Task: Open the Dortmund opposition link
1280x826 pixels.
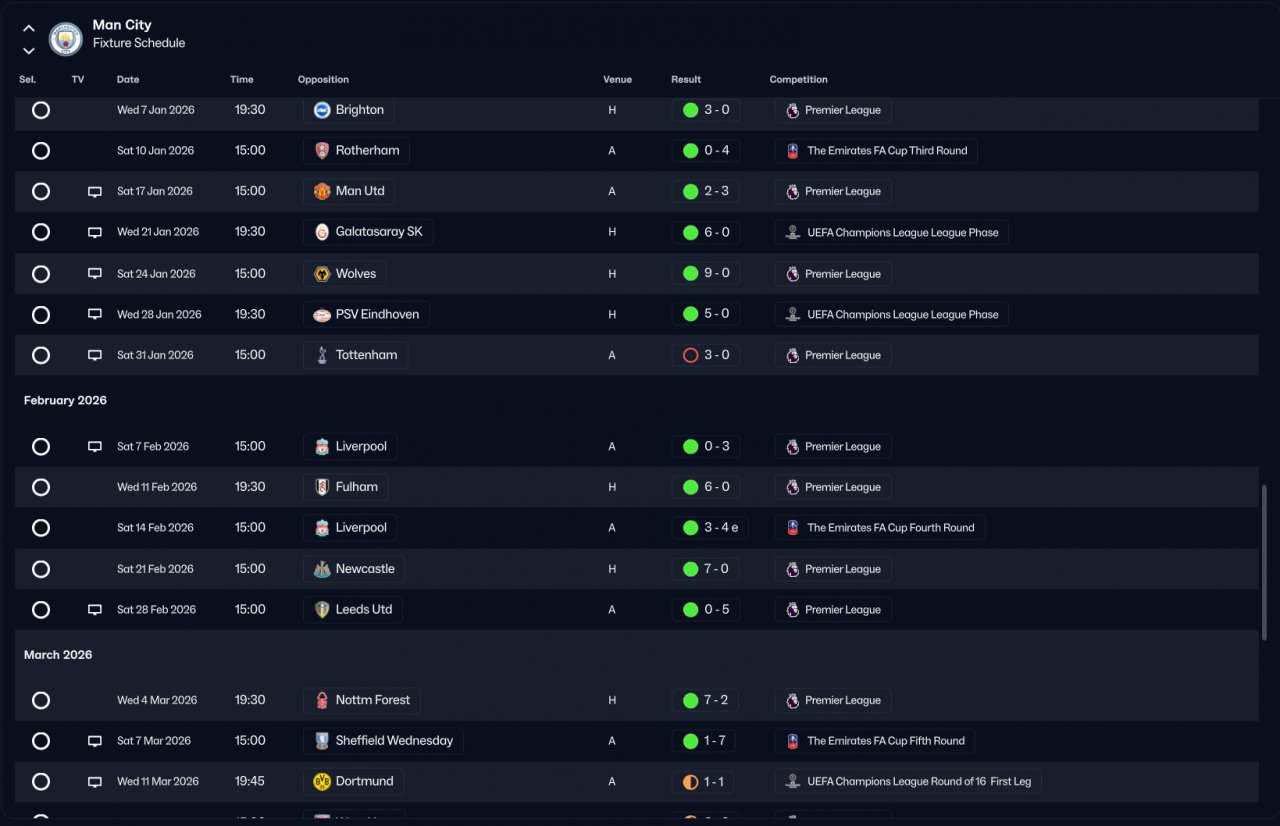Action: 354,782
